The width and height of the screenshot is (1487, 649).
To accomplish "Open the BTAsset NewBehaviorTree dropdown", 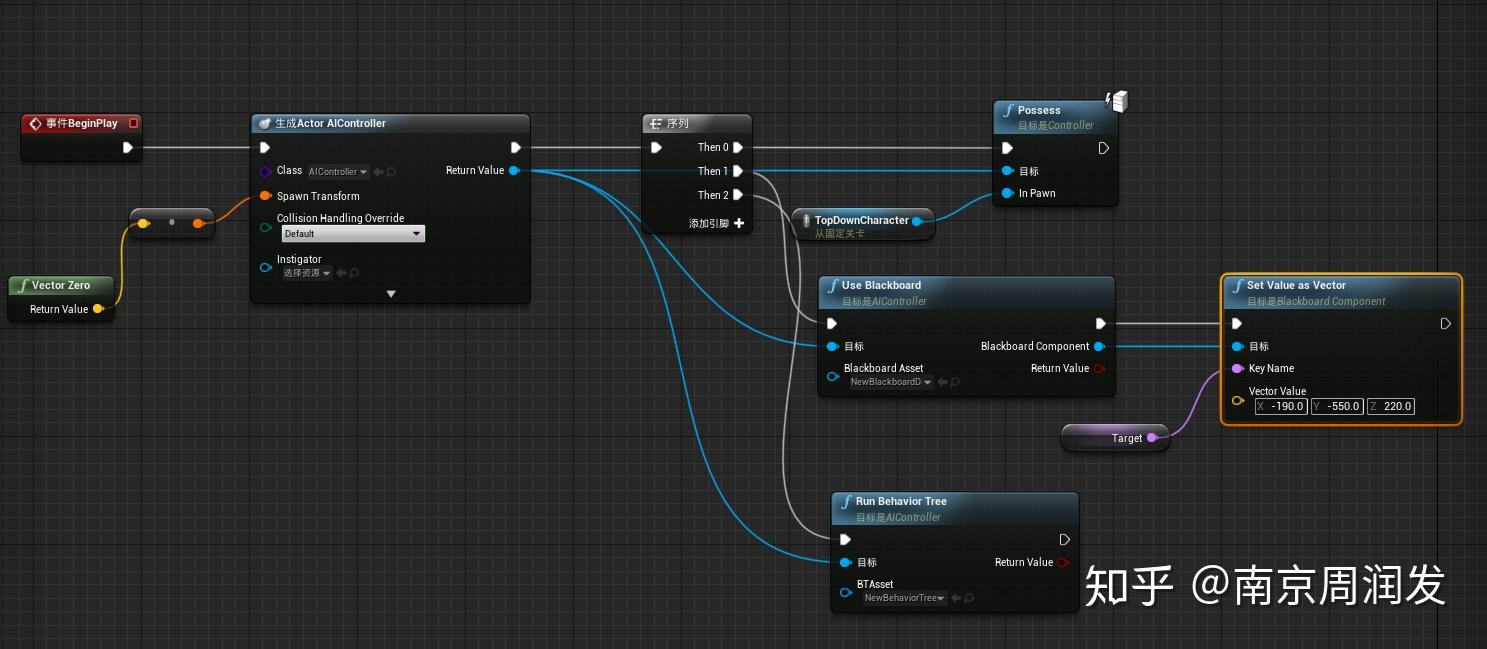I will tap(903, 598).
